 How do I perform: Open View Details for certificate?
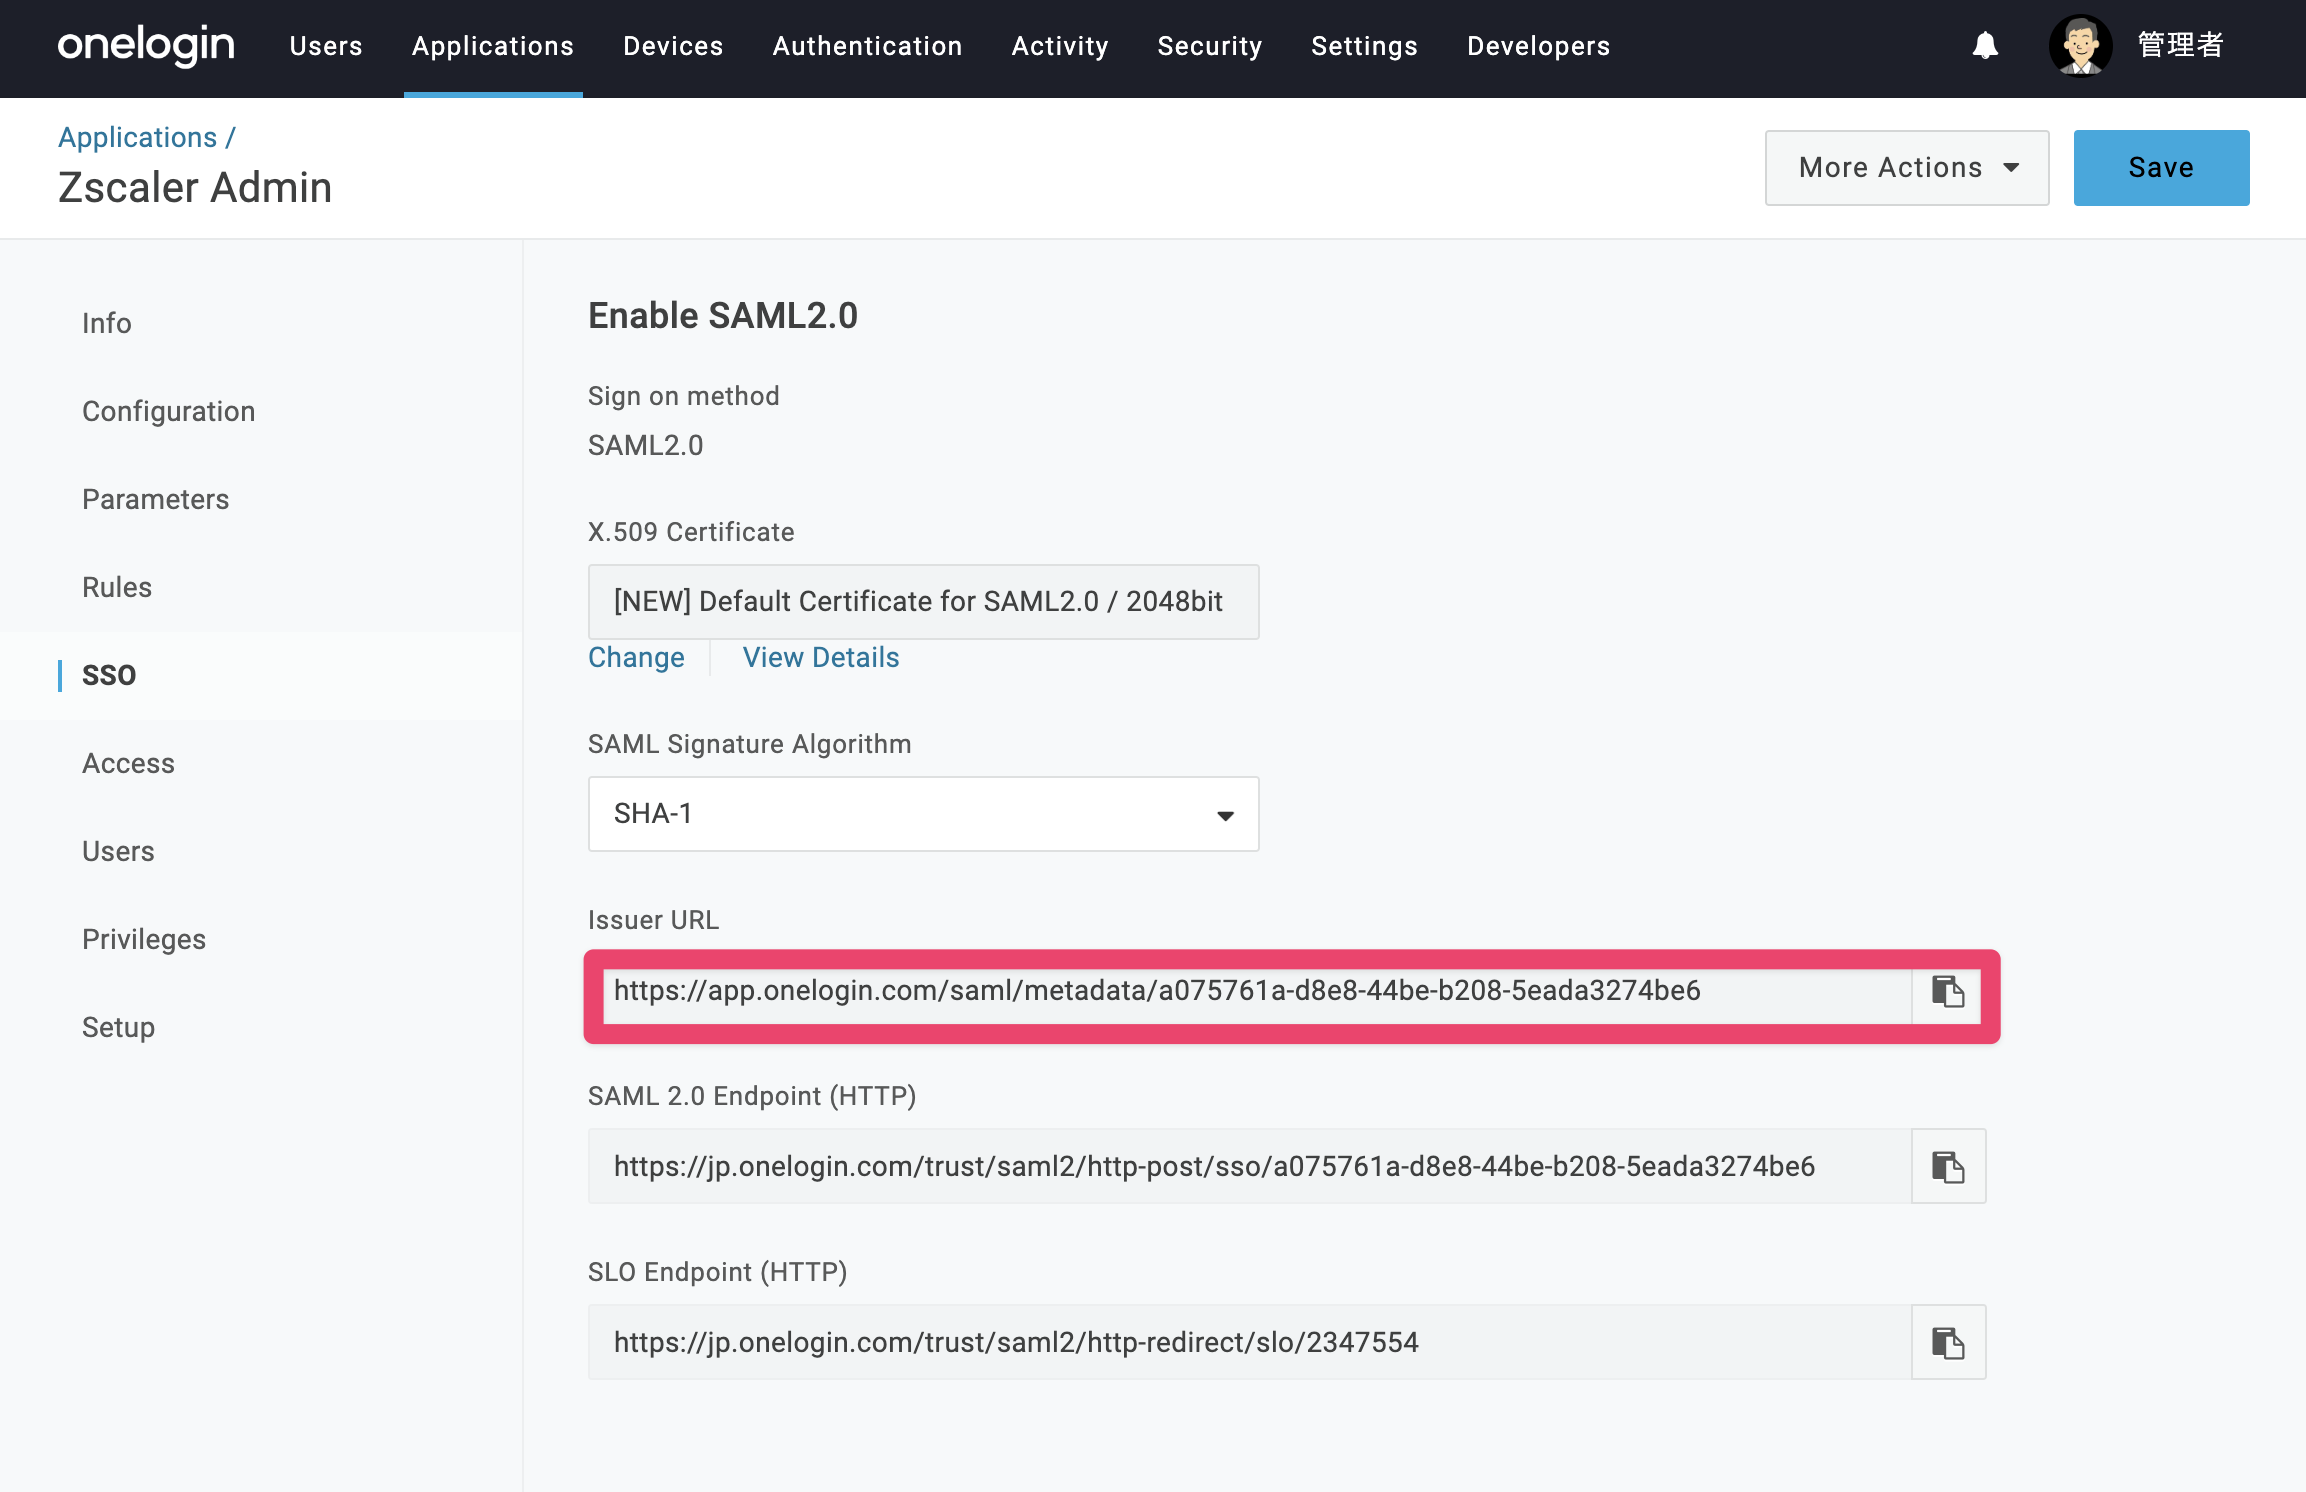pos(821,657)
